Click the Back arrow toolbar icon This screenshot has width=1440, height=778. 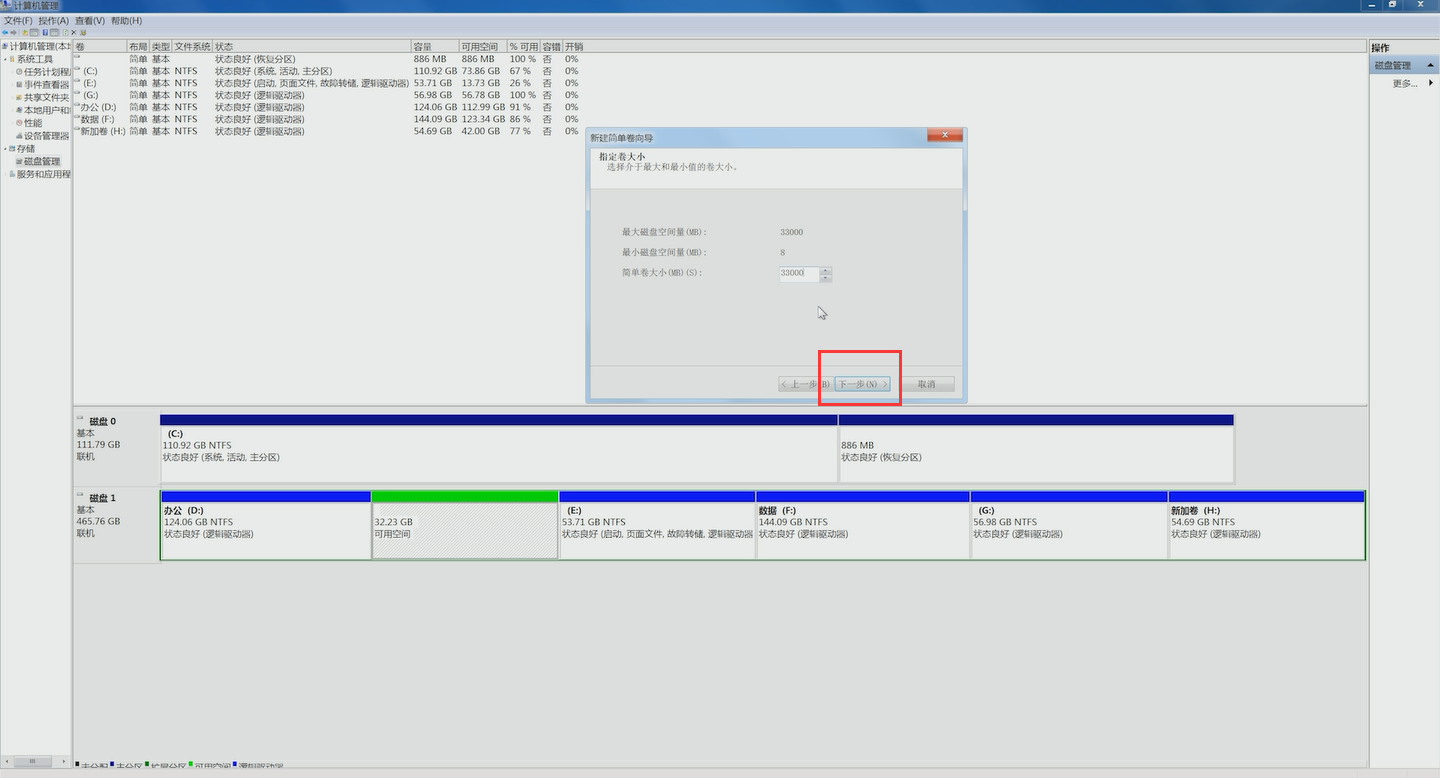(x=5, y=32)
